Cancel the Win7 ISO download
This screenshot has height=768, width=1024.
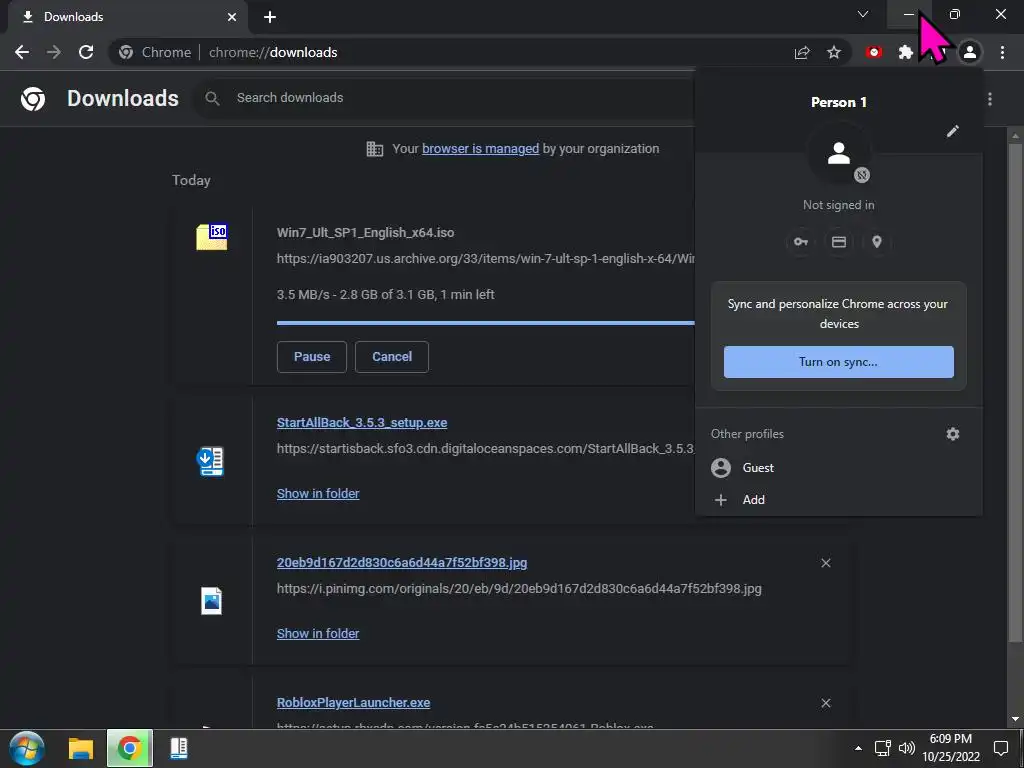point(392,357)
